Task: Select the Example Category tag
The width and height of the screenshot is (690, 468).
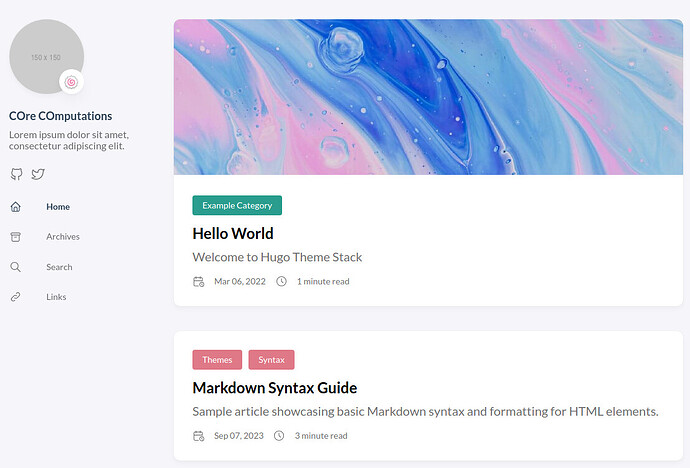Action: 237,205
